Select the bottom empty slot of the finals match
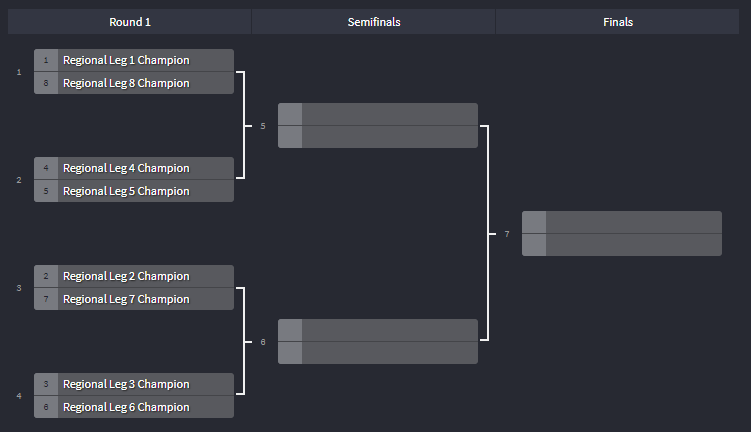Viewport: 751px width, 432px height. (x=622, y=245)
